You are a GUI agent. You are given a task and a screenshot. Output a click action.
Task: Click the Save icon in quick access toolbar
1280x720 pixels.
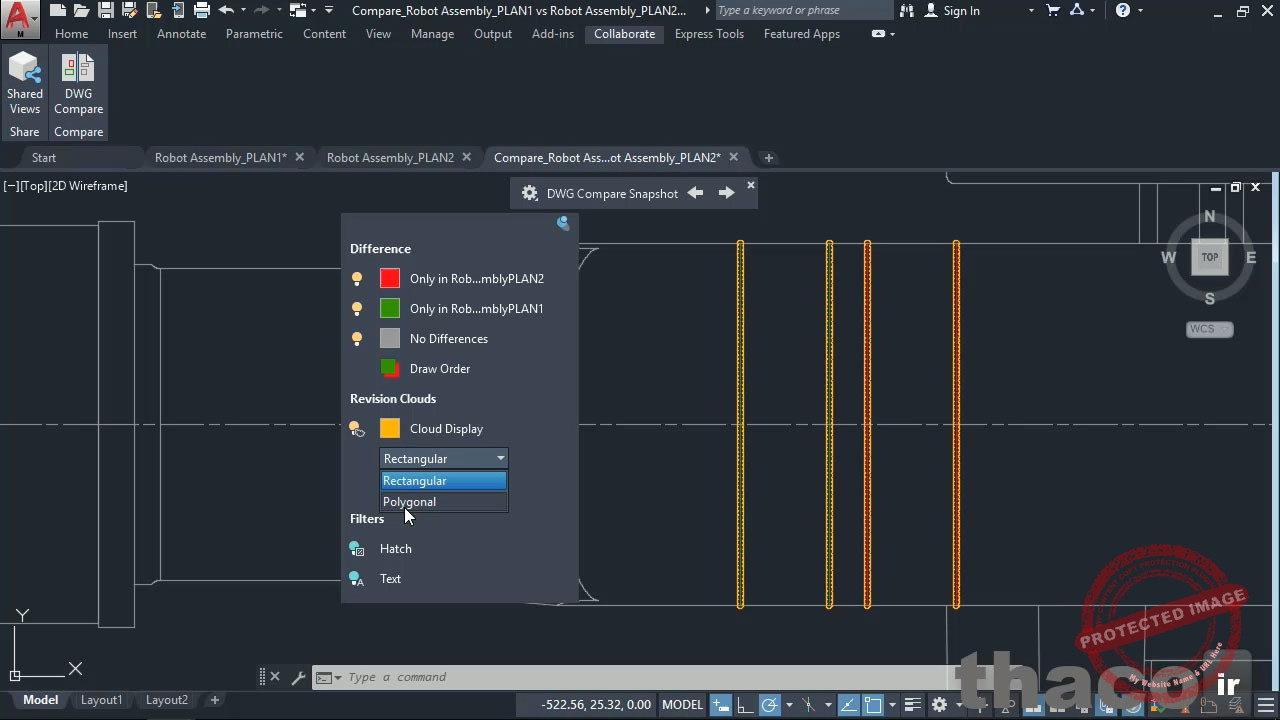point(105,10)
